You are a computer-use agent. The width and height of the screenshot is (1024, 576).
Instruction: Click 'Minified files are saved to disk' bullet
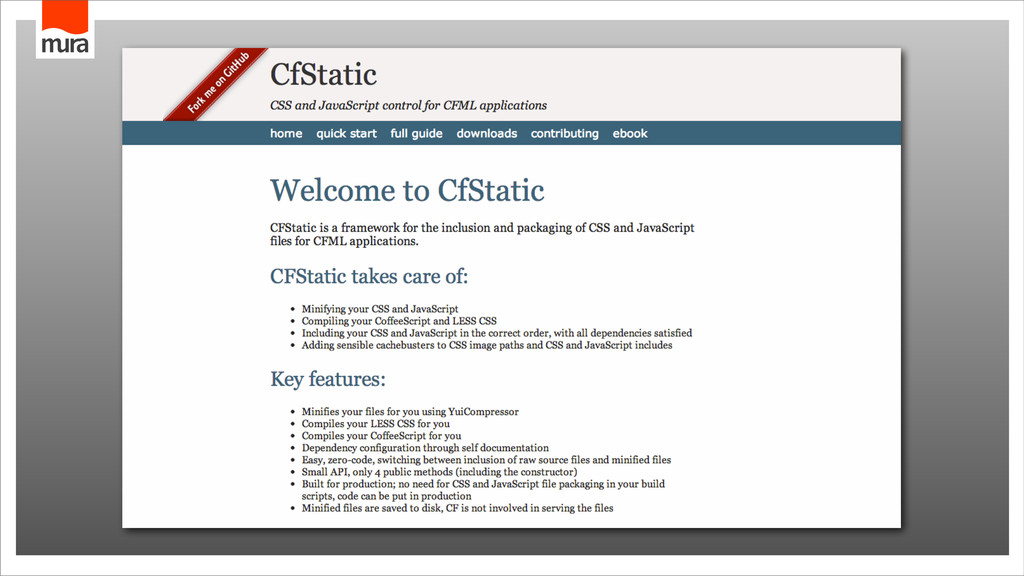click(457, 508)
